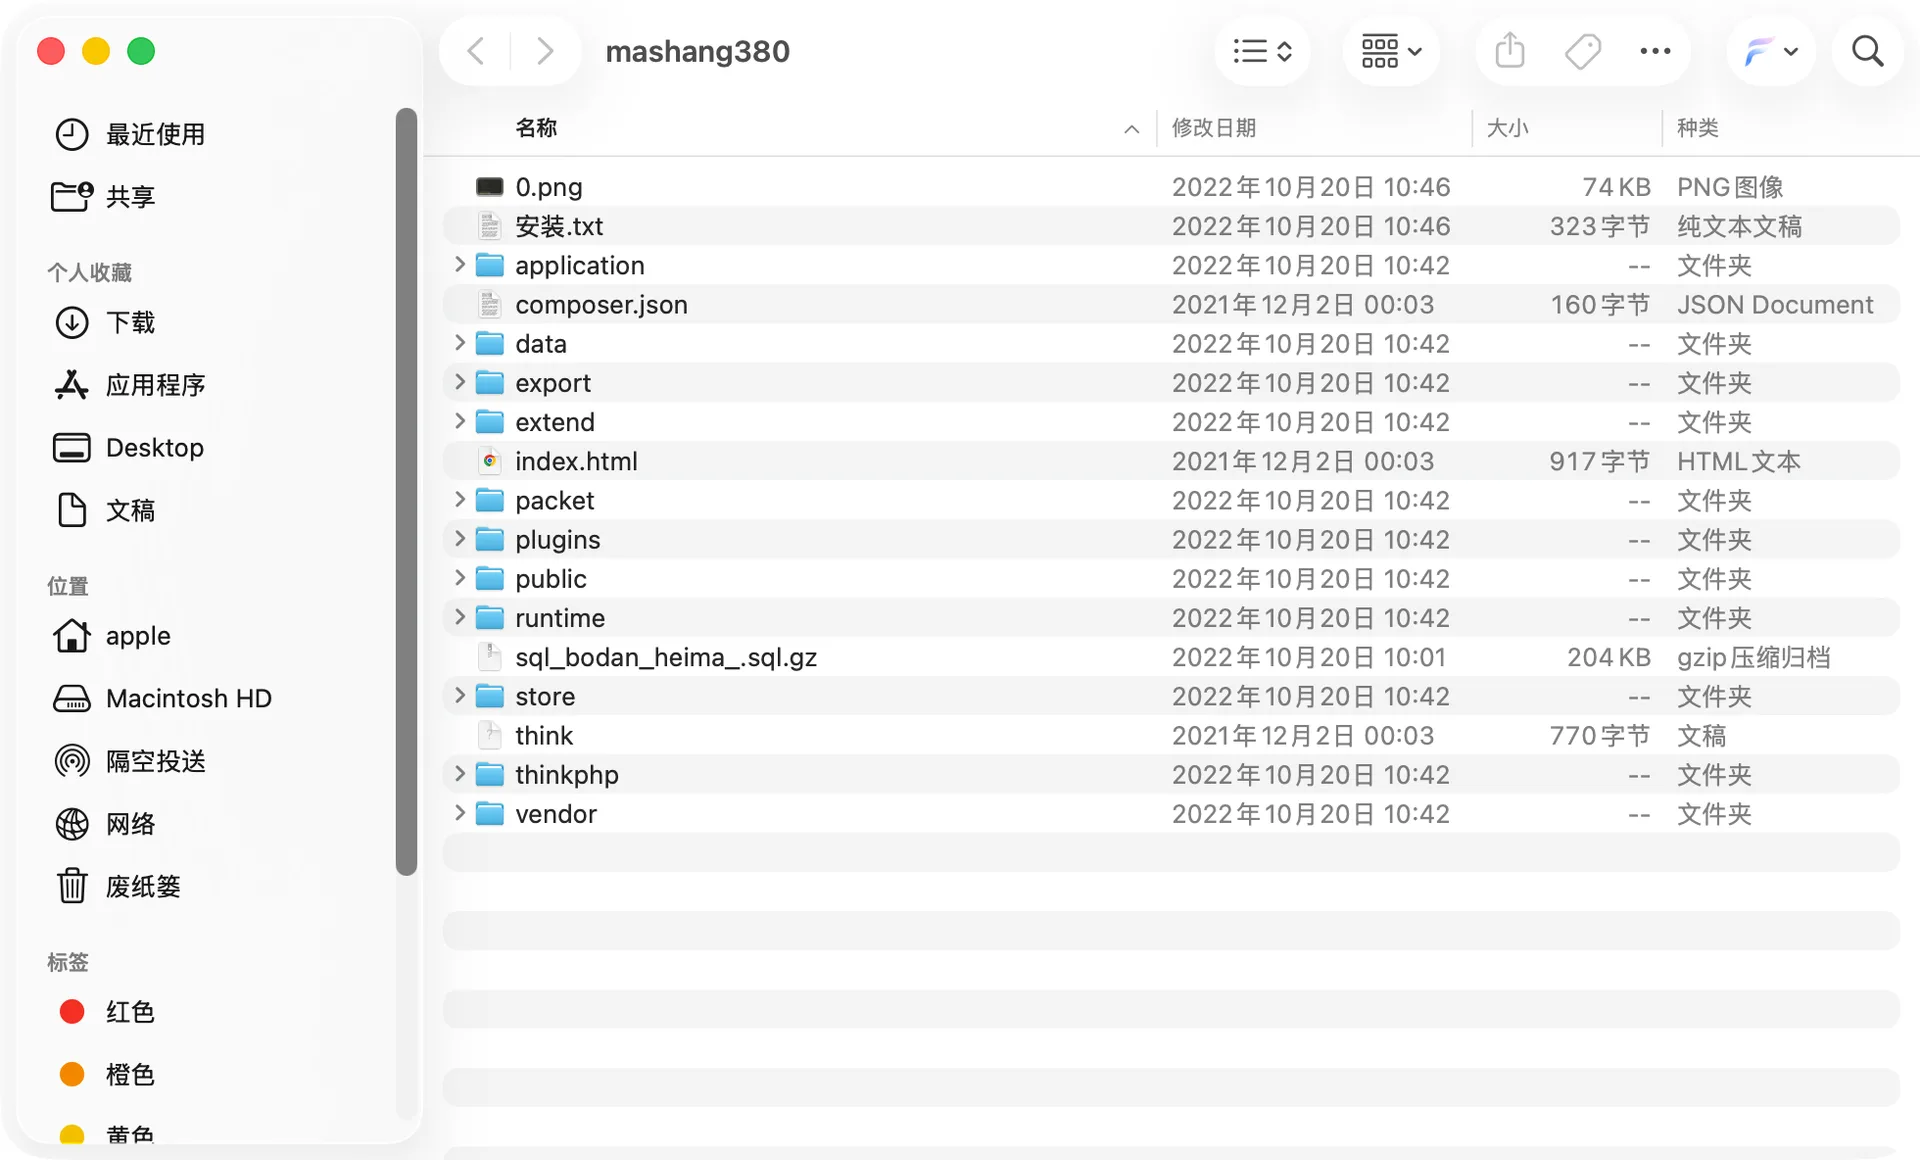Select the runtime folder row

coord(1171,617)
